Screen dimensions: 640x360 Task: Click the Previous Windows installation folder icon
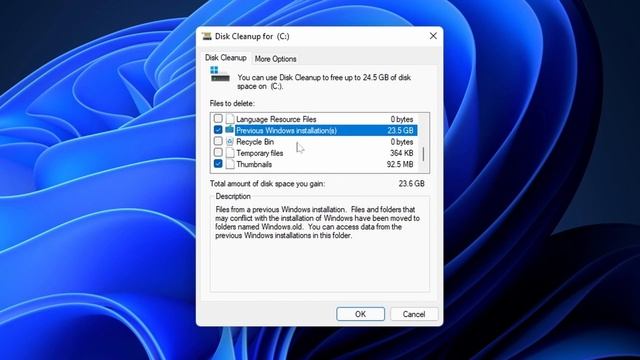[230, 130]
